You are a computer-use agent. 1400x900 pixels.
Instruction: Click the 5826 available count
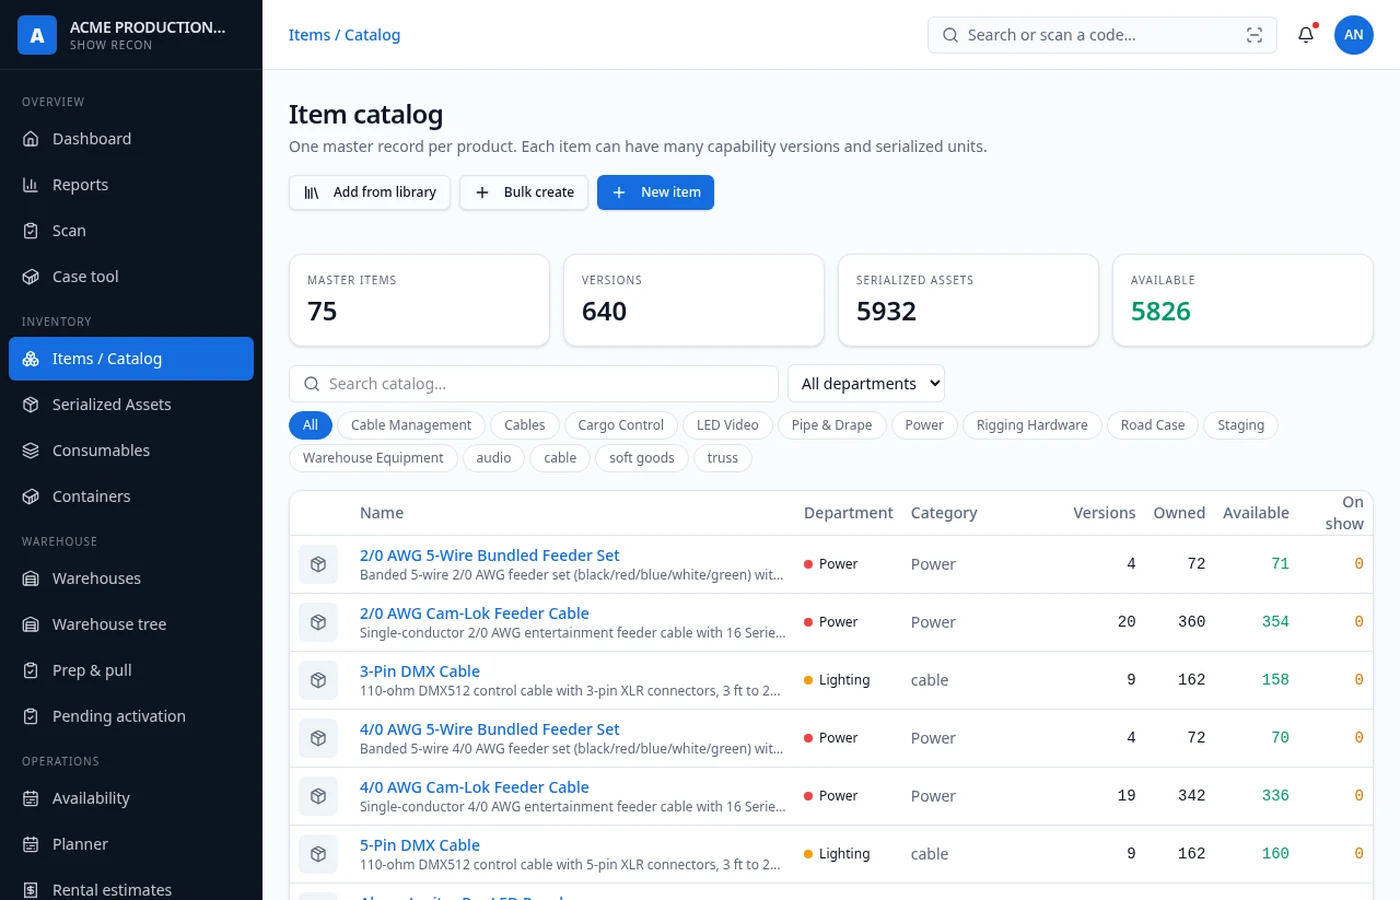[x=1160, y=311]
